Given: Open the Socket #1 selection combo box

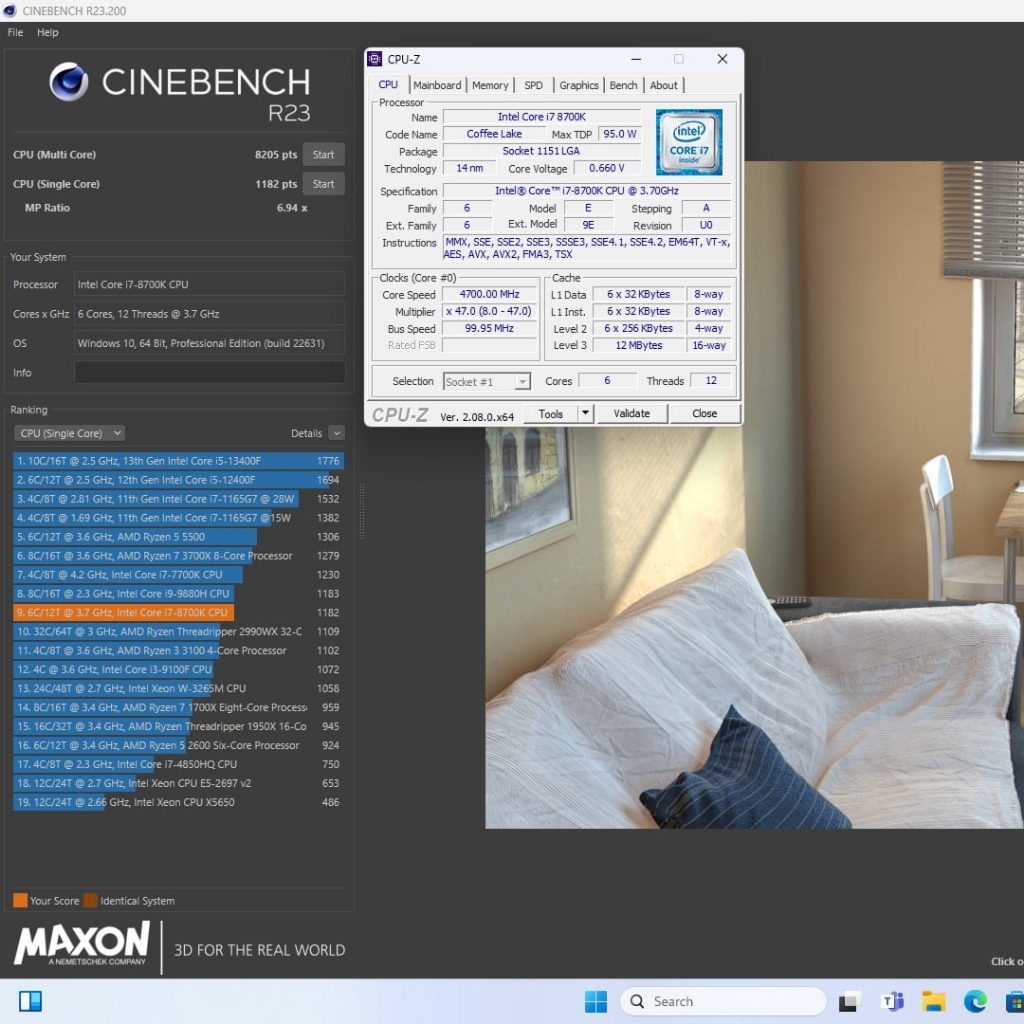Looking at the screenshot, I should (487, 381).
